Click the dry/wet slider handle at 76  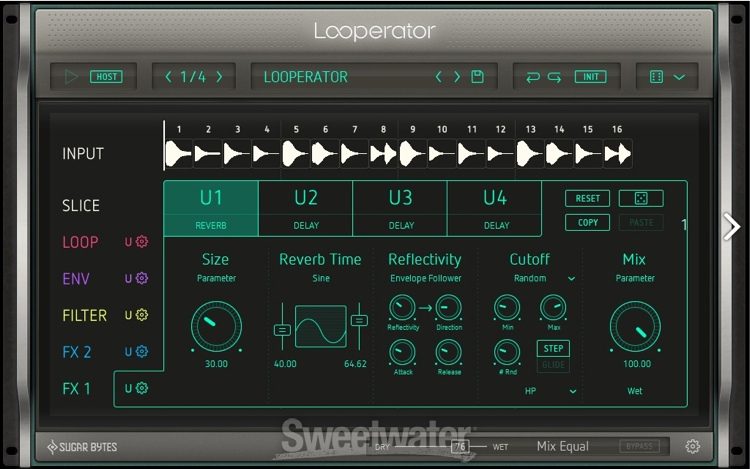coord(460,447)
